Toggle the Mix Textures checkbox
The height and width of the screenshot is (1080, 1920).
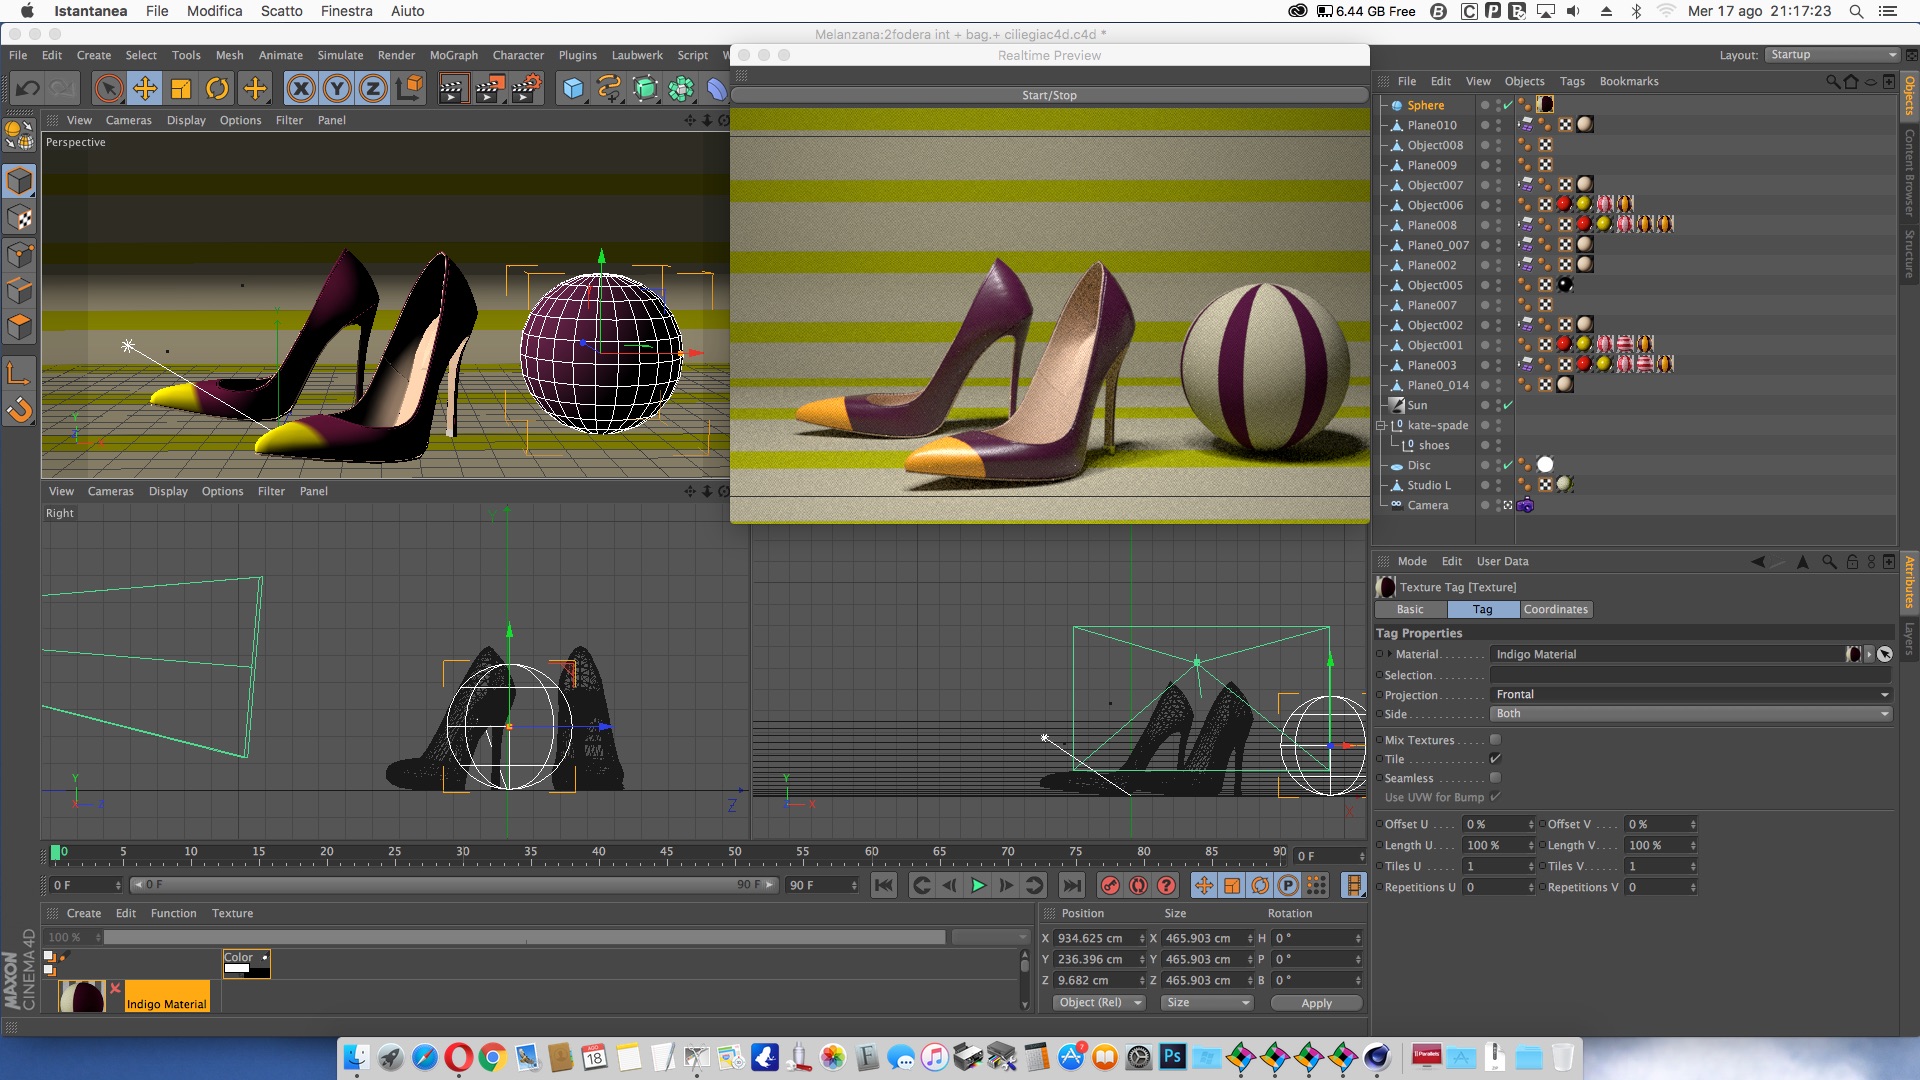[x=1496, y=740]
